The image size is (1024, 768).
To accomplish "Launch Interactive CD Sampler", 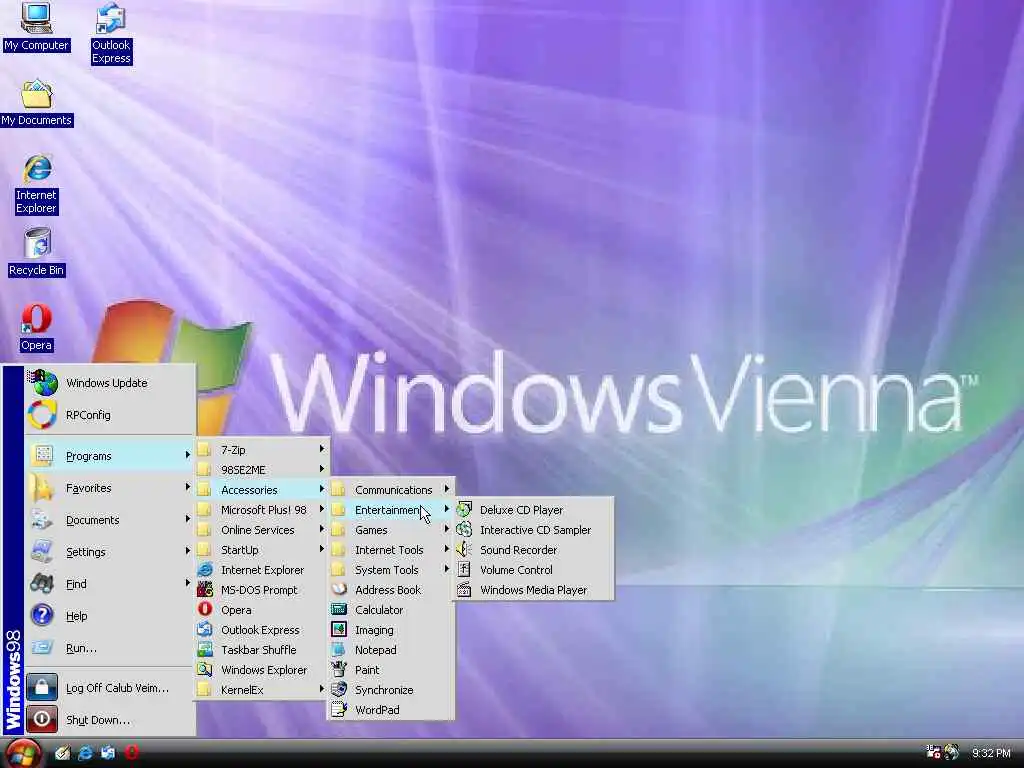I will tap(534, 530).
